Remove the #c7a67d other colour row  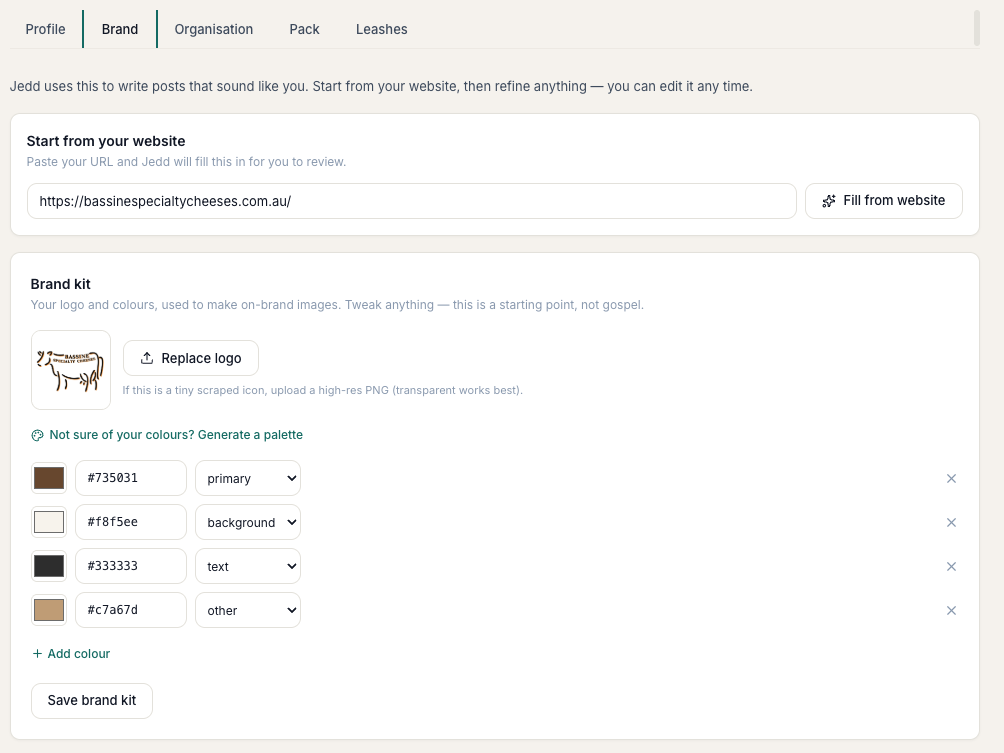pos(951,611)
